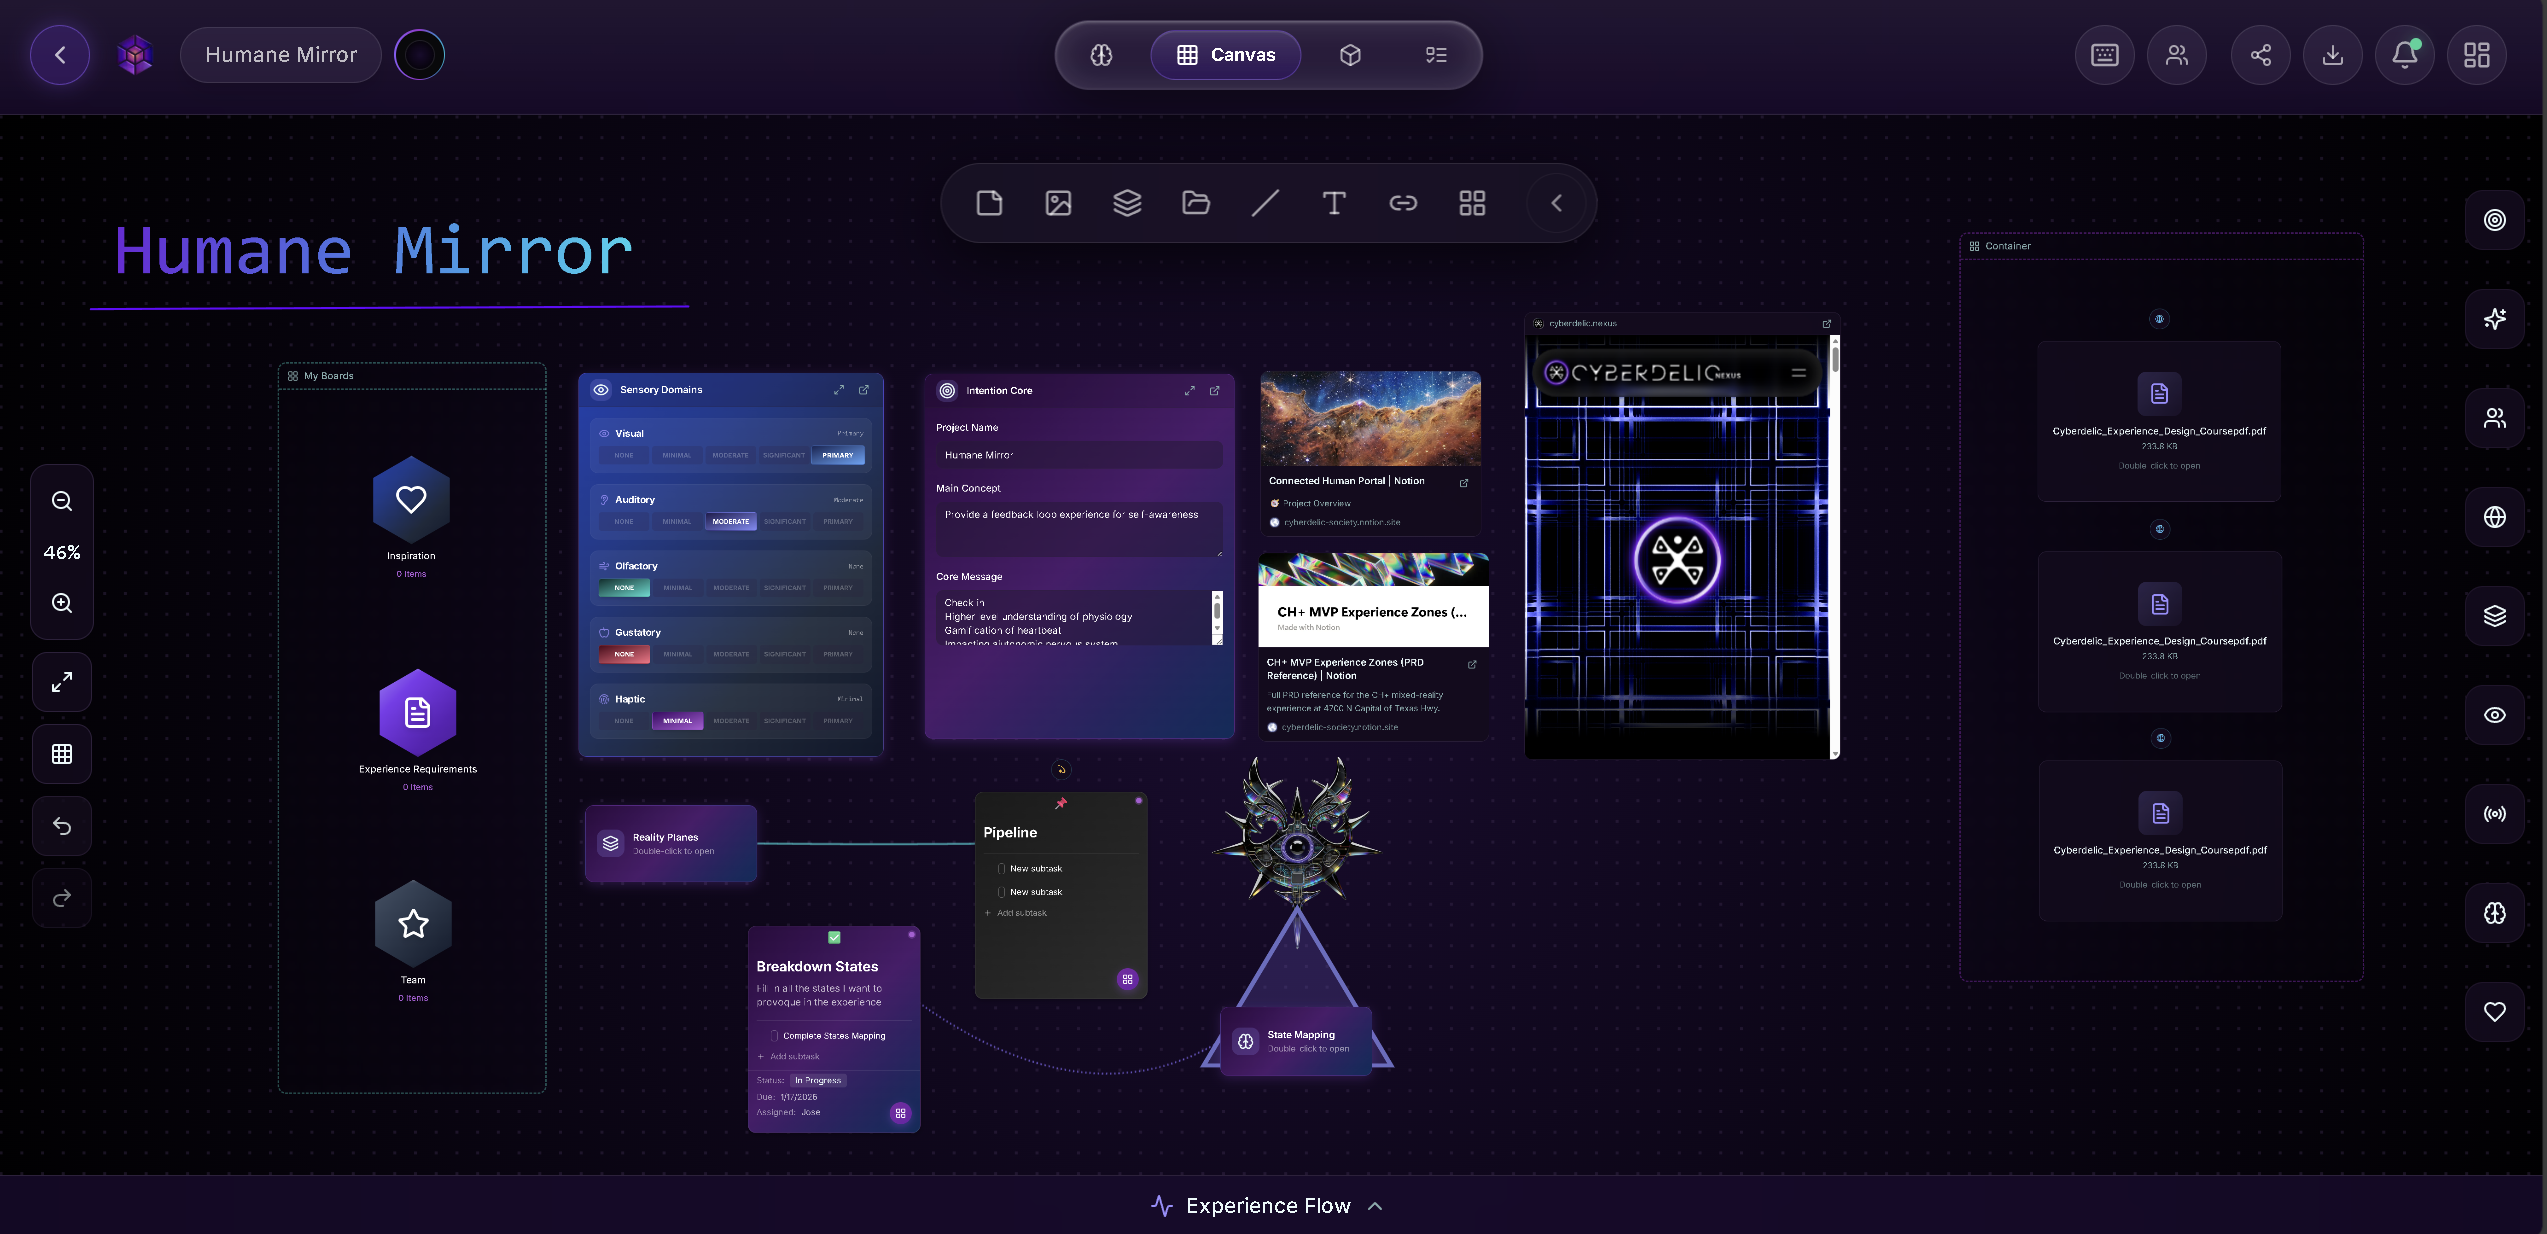Collapse canvas toolbar with chevron arrow
The width and height of the screenshot is (2547, 1234).
pos(1556,203)
